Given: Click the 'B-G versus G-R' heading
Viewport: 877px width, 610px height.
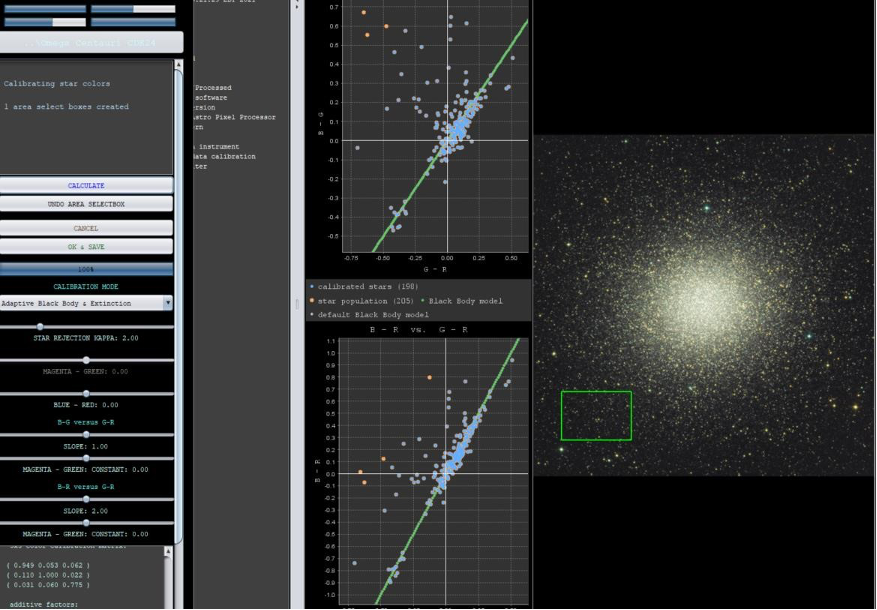Looking at the screenshot, I should click(x=86, y=423).
